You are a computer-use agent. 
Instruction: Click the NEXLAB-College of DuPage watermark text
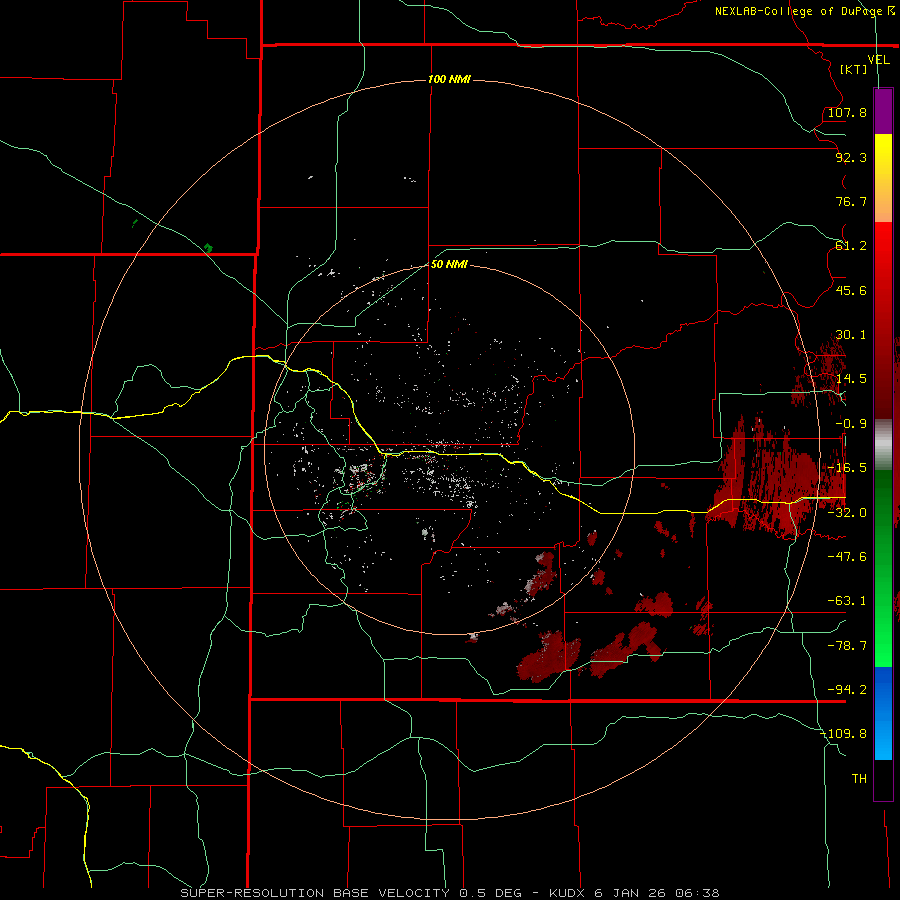[804, 11]
